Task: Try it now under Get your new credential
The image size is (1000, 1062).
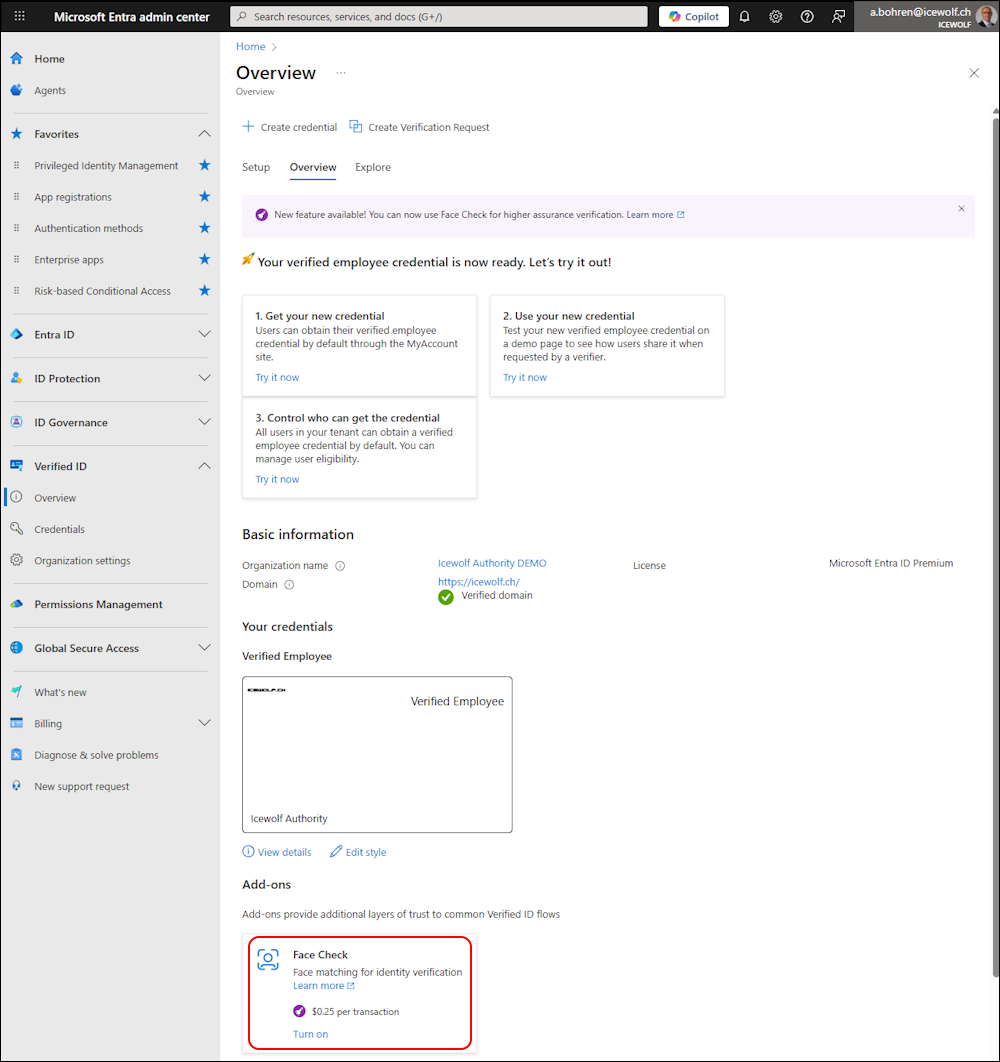Action: coord(277,377)
